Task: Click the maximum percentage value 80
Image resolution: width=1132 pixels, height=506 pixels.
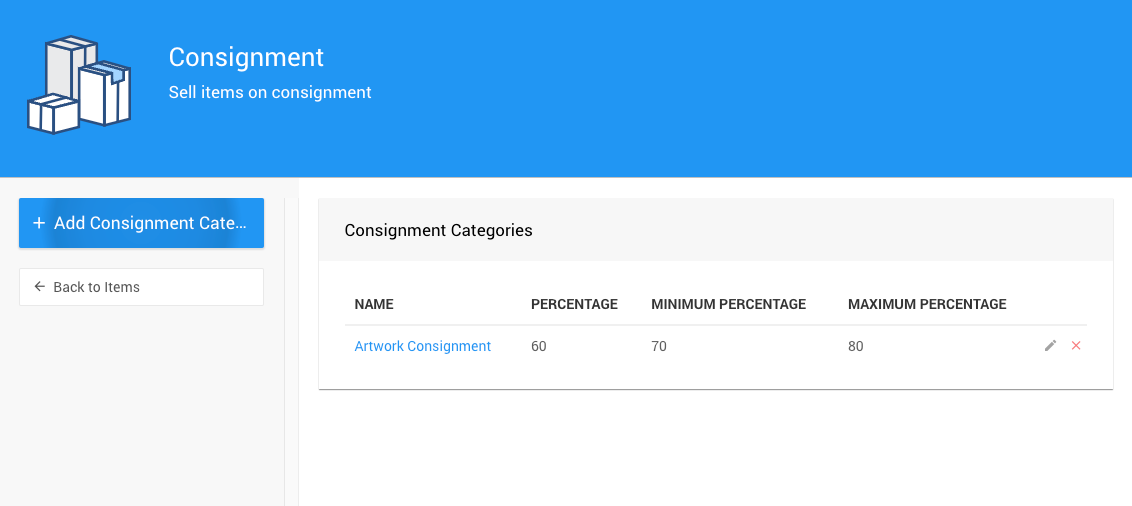Action: (x=856, y=346)
